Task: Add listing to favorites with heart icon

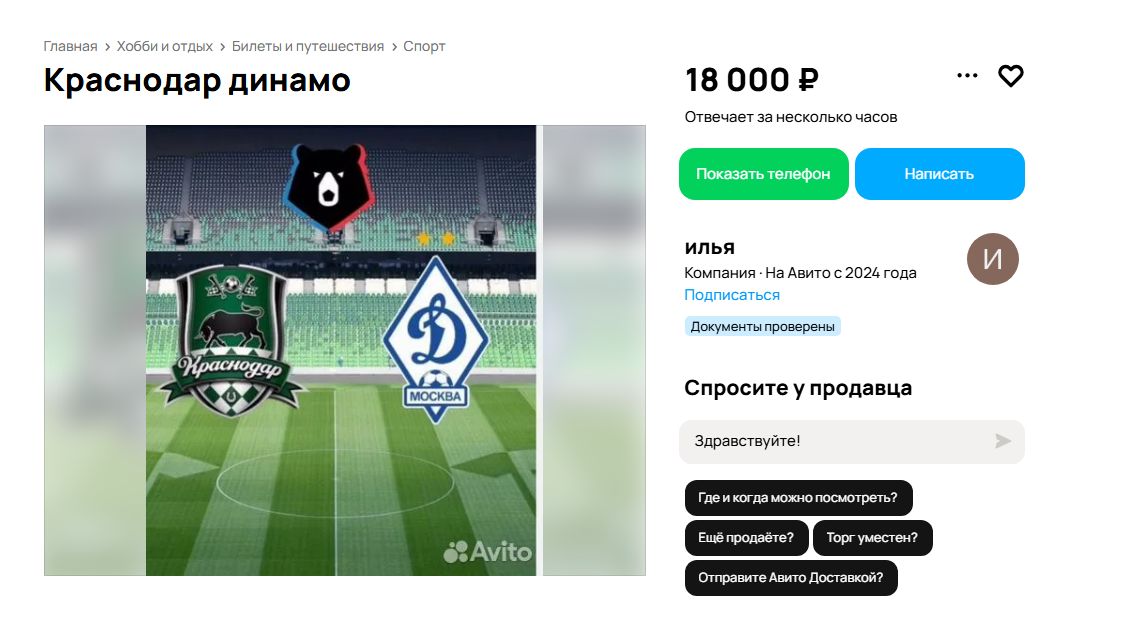Action: click(1010, 76)
